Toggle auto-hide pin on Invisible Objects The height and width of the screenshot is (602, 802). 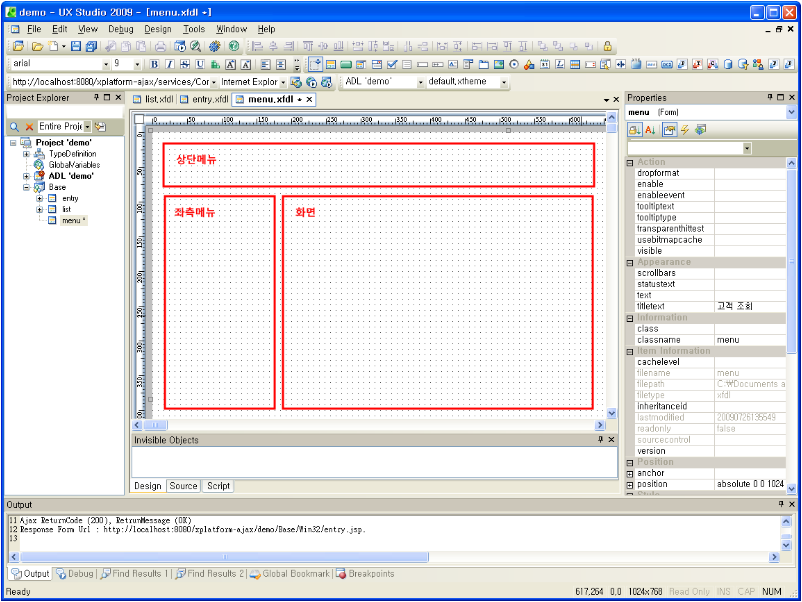600,439
